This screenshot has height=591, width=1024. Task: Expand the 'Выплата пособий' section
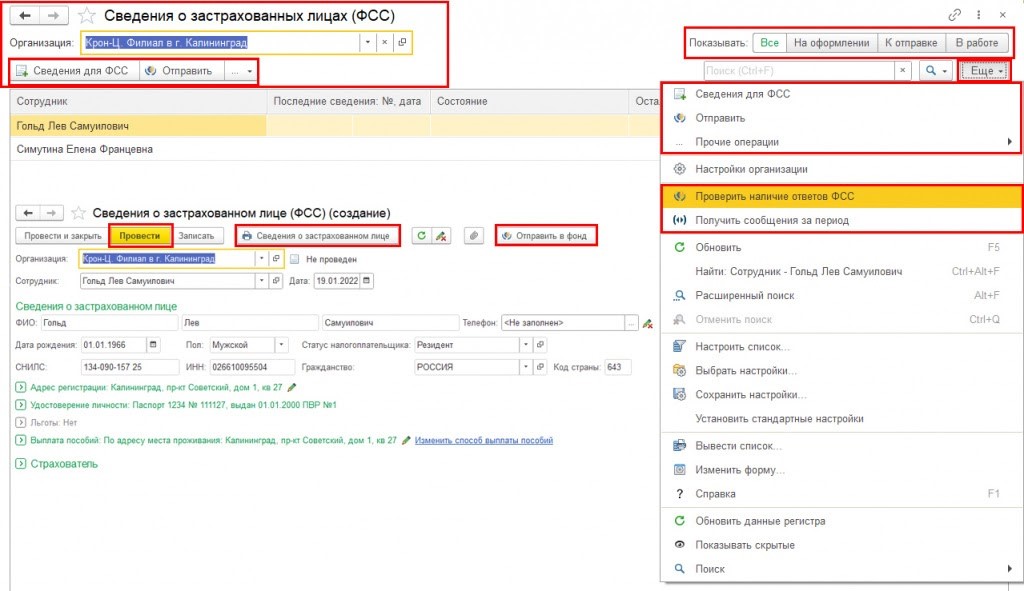(21, 440)
